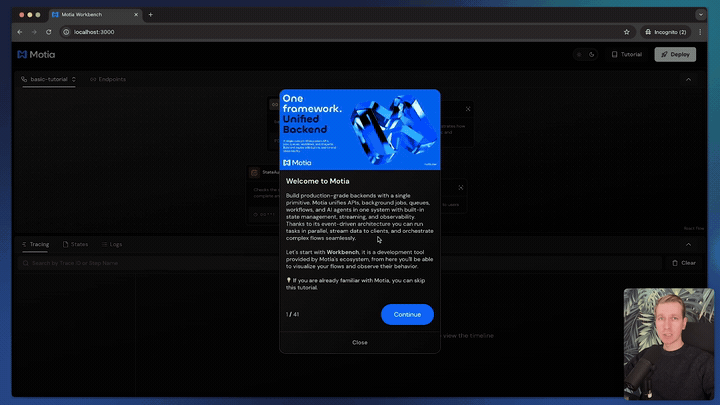Screen dimensions: 720x405
Task: Click the Deploy button
Action: [x=675, y=54]
